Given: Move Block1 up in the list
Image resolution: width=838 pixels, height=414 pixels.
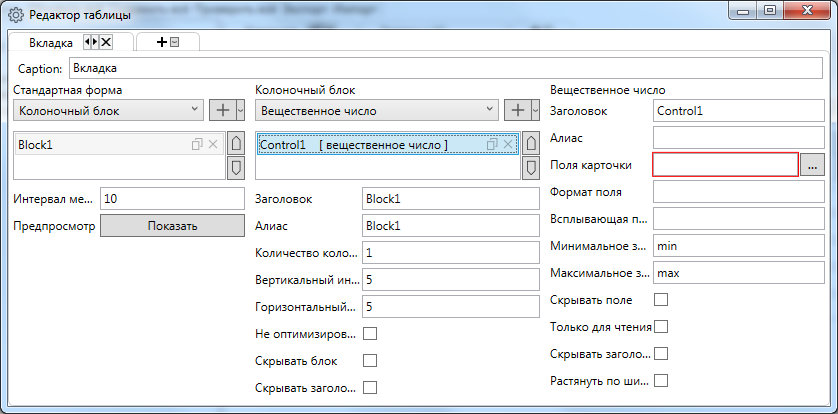Looking at the screenshot, I should pos(236,145).
